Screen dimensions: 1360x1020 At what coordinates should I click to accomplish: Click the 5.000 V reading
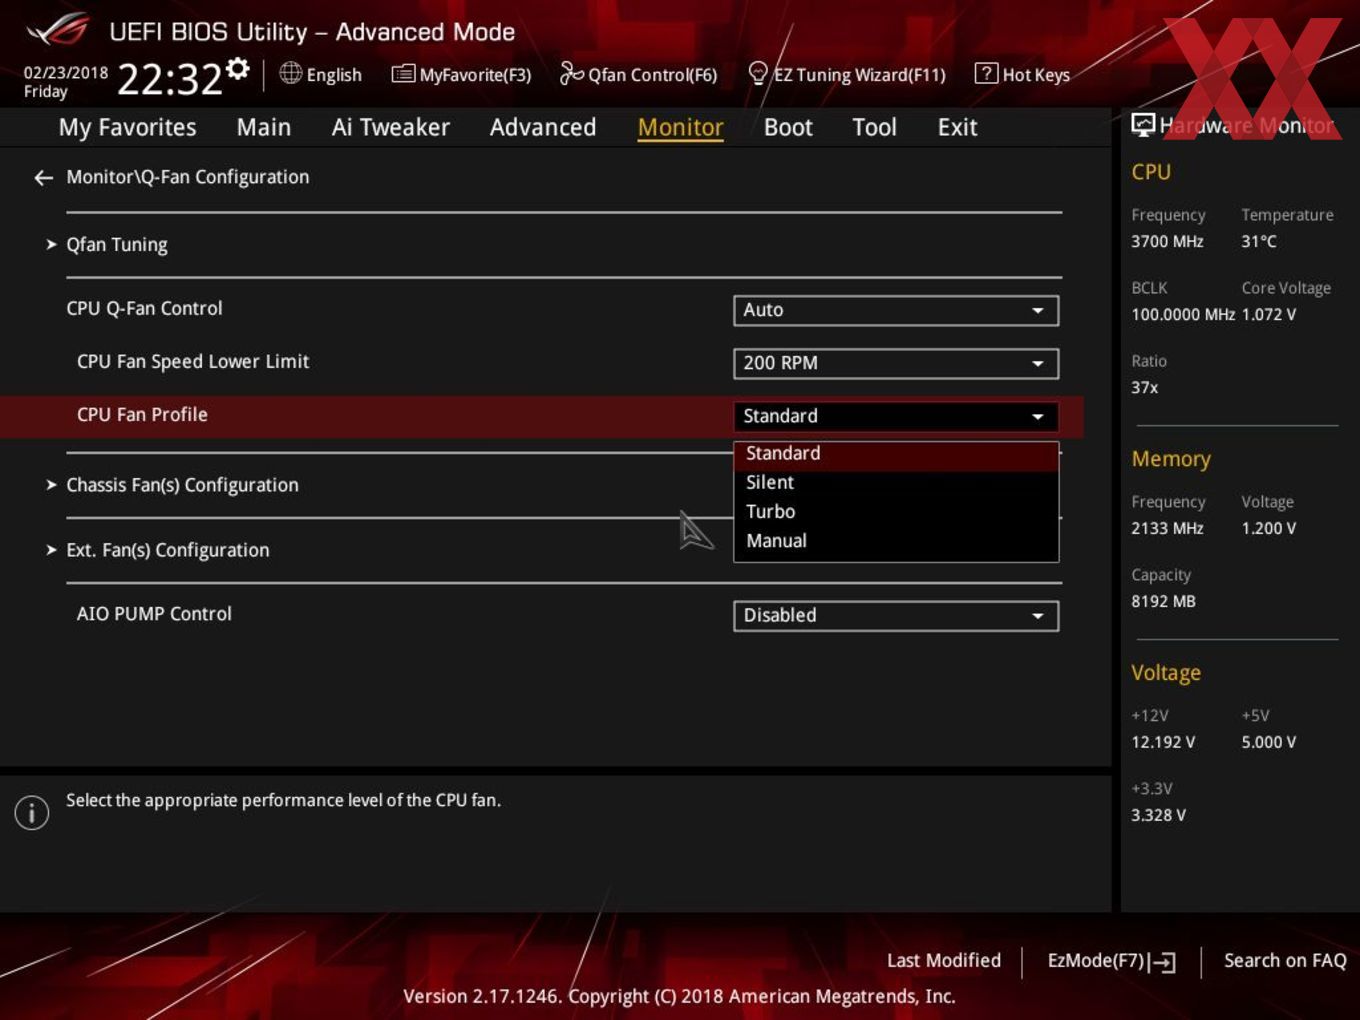pos(1269,743)
